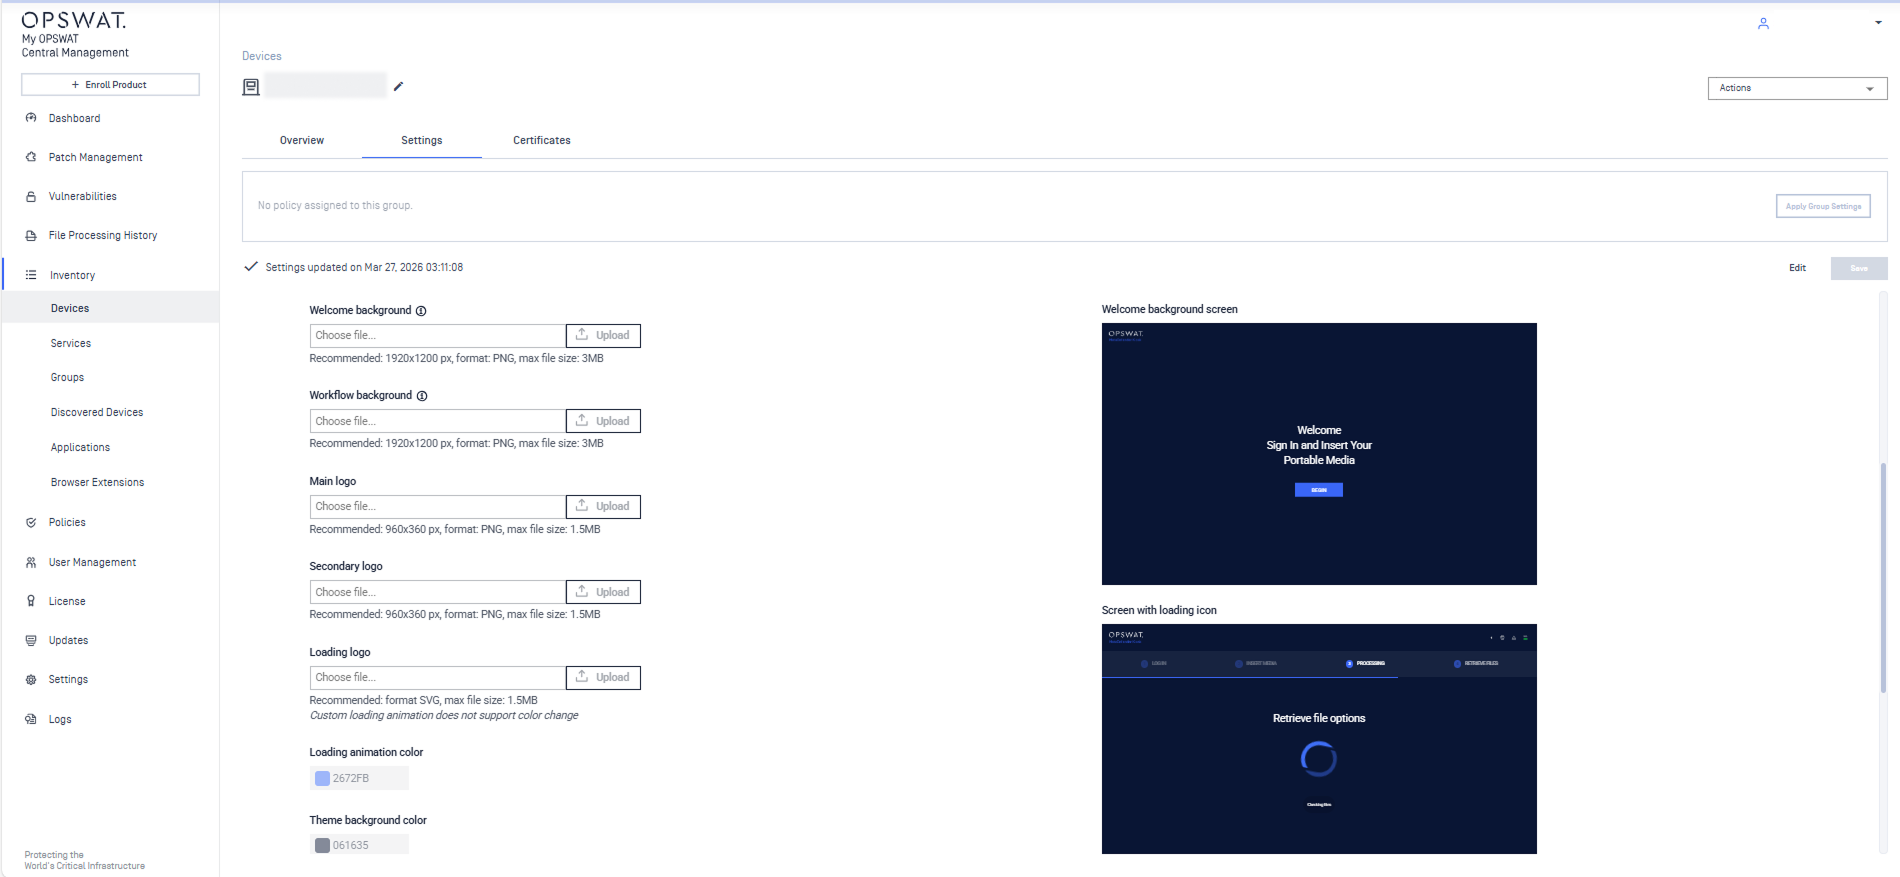Open Applications in the sidebar
Image resolution: width=1900 pixels, height=877 pixels.
pyautogui.click(x=80, y=447)
